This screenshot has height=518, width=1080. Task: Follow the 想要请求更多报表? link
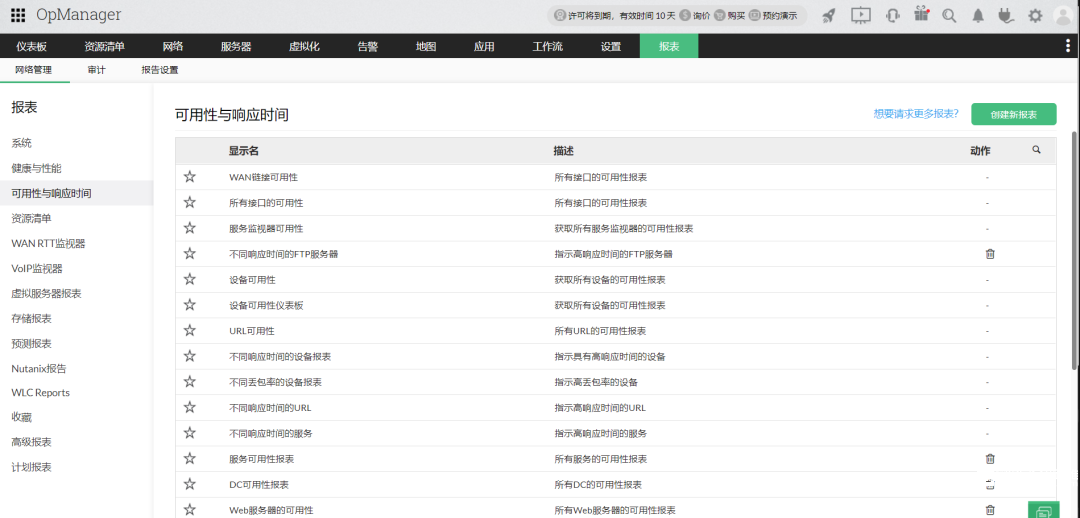pyautogui.click(x=916, y=114)
